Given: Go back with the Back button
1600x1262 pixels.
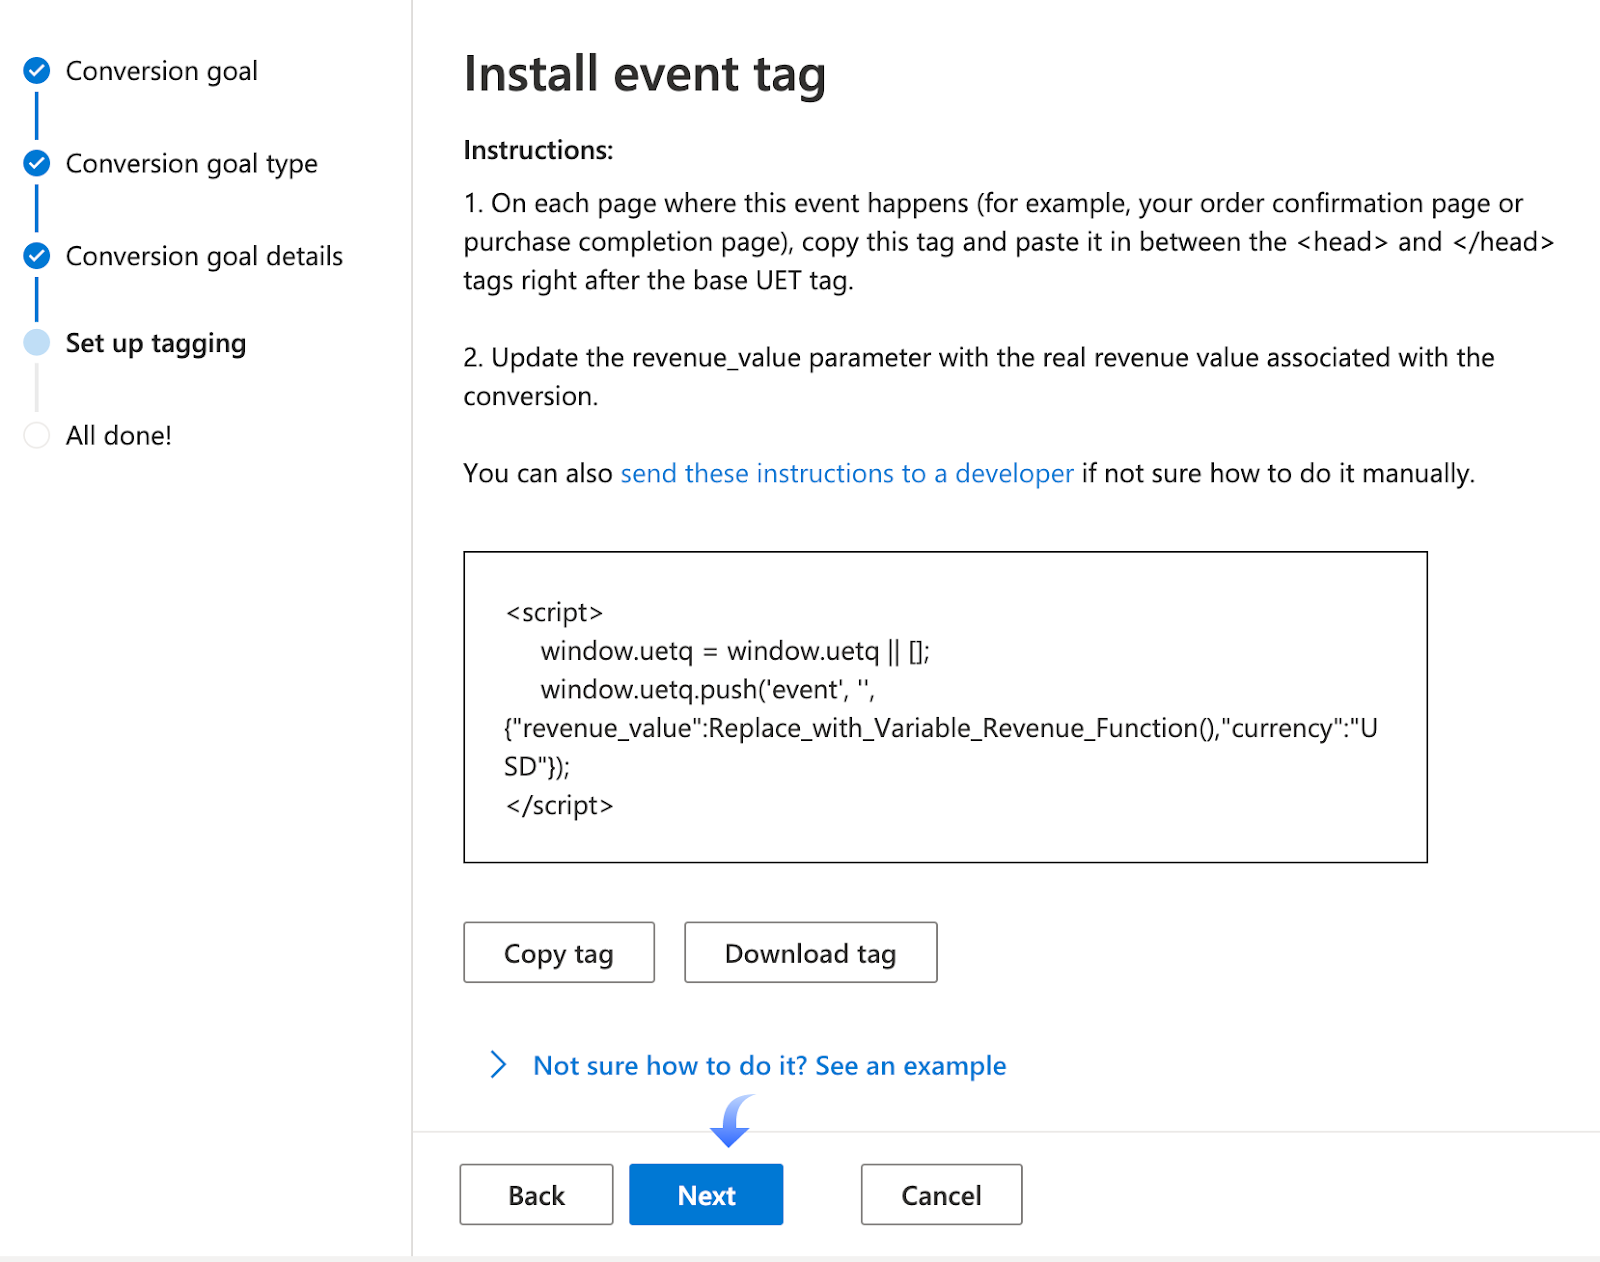Looking at the screenshot, I should pos(536,1194).
